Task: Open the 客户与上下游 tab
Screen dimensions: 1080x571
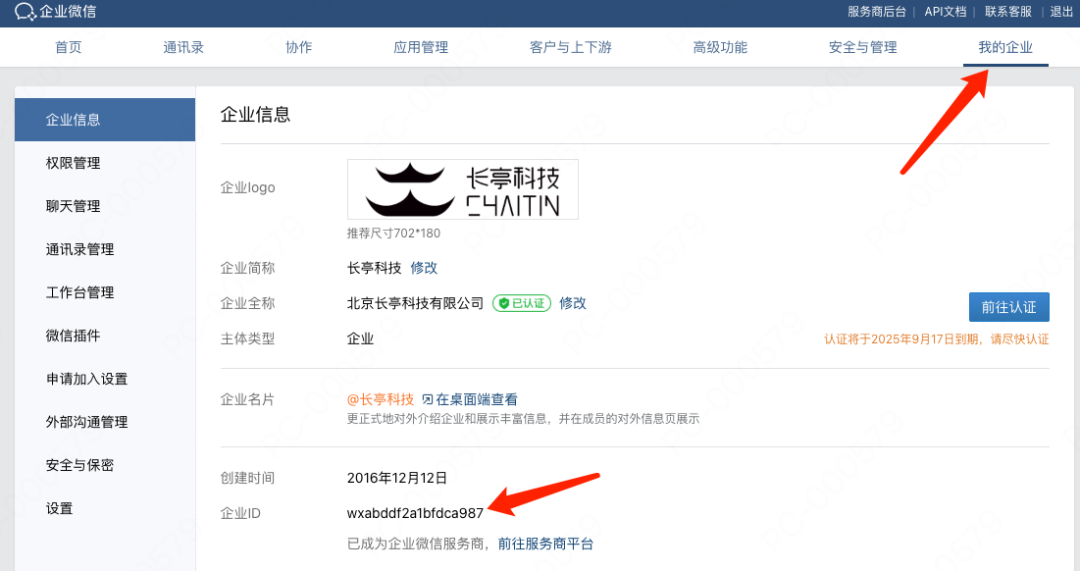Action: 570,48
